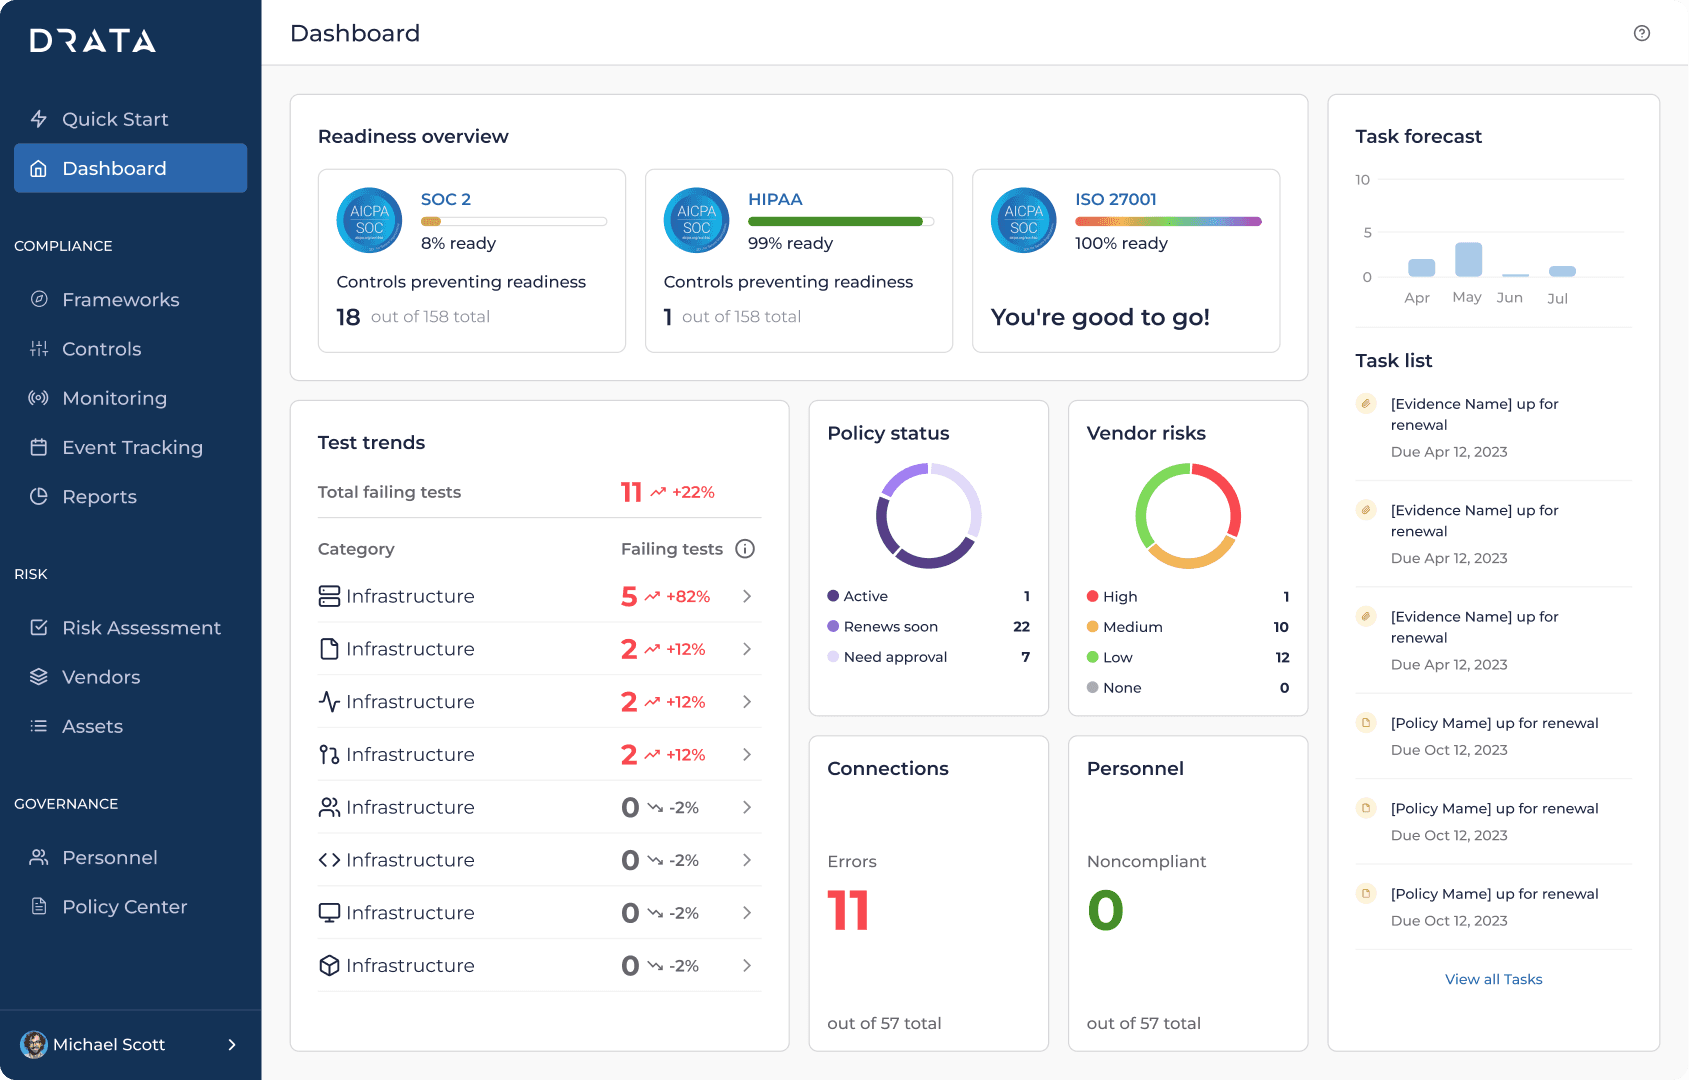Click the server icon in Test trends

tap(329, 596)
